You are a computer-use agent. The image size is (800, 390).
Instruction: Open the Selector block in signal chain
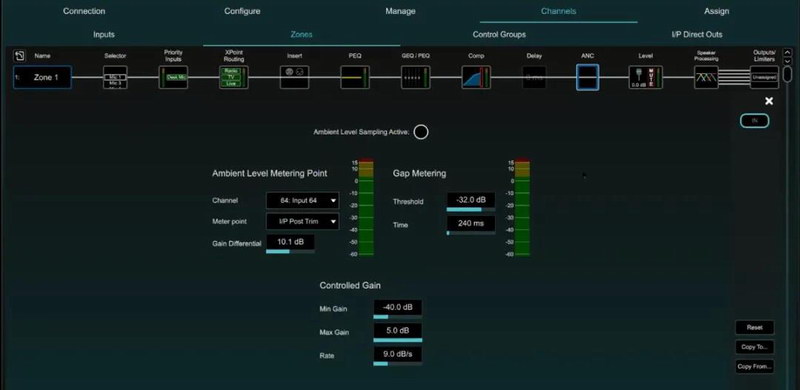point(115,77)
